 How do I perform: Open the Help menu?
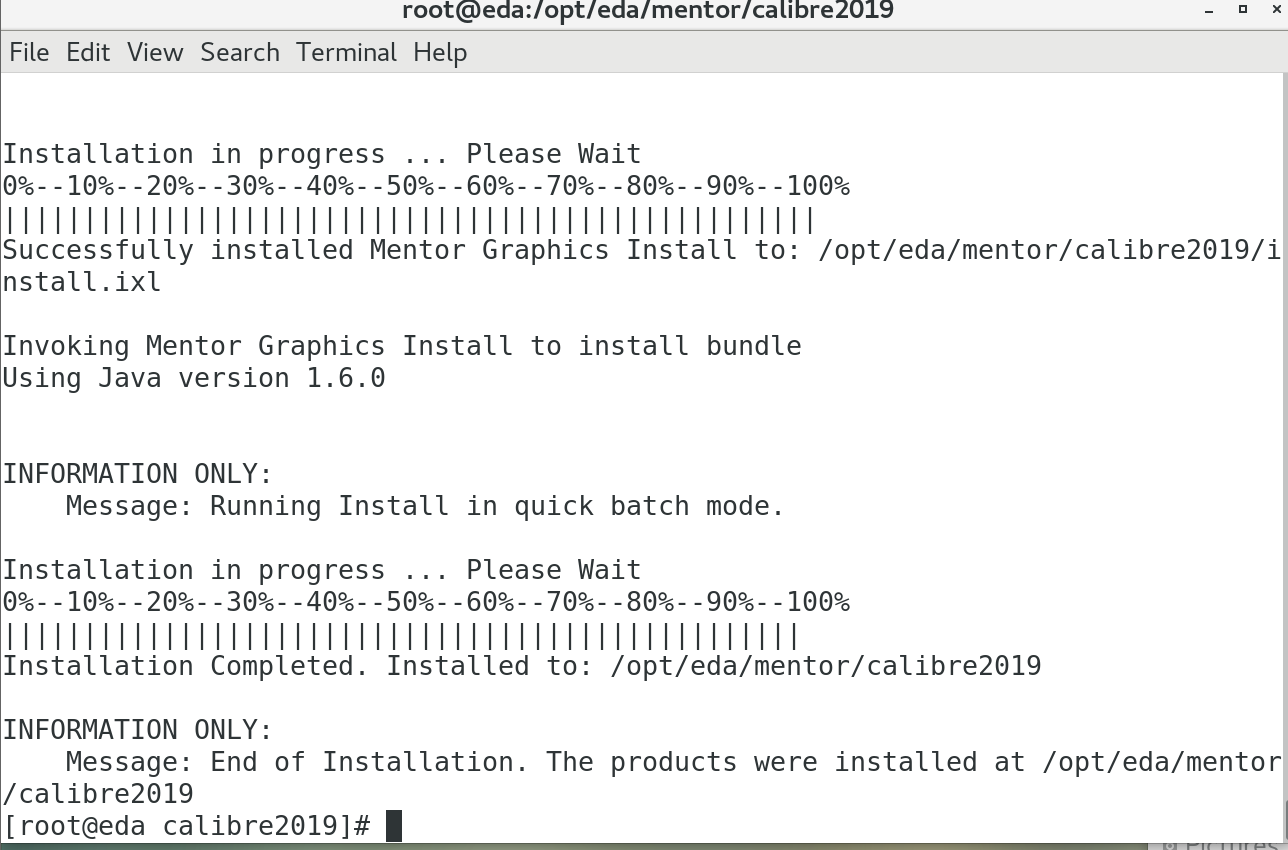[440, 52]
